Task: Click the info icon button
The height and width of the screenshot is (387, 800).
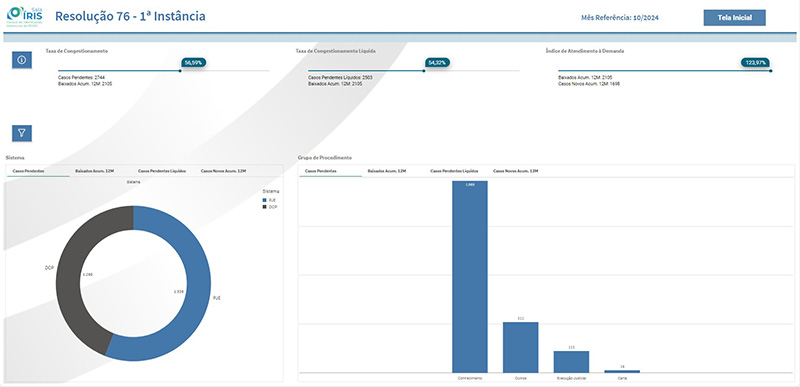Action: coord(22,60)
